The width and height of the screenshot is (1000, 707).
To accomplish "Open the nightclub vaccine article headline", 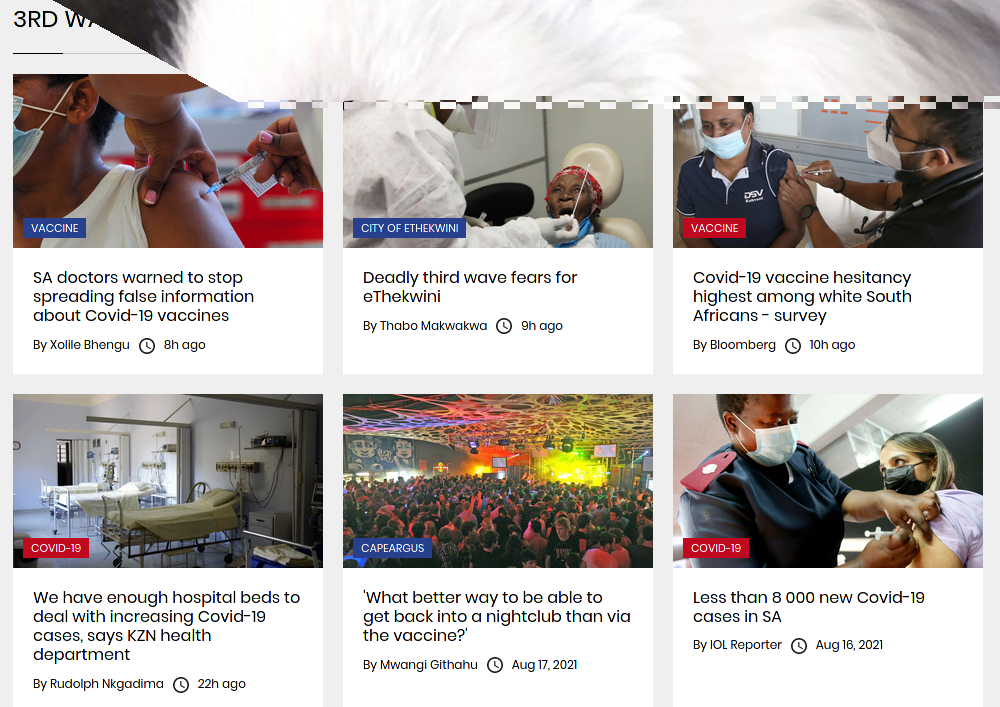I will (x=497, y=616).
